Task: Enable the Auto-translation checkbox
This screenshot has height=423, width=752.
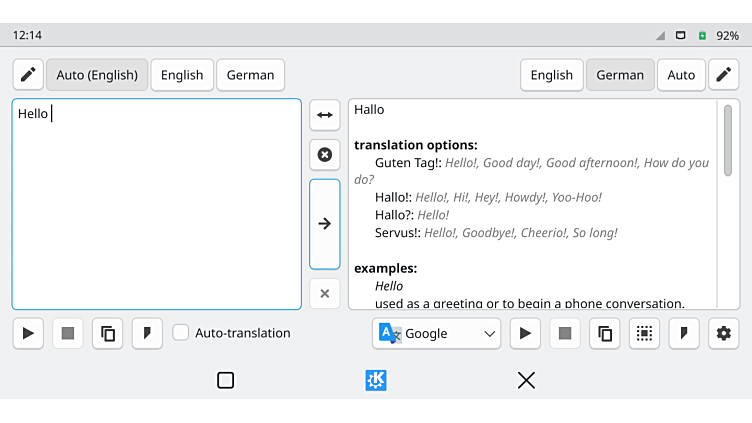Action: pos(181,333)
